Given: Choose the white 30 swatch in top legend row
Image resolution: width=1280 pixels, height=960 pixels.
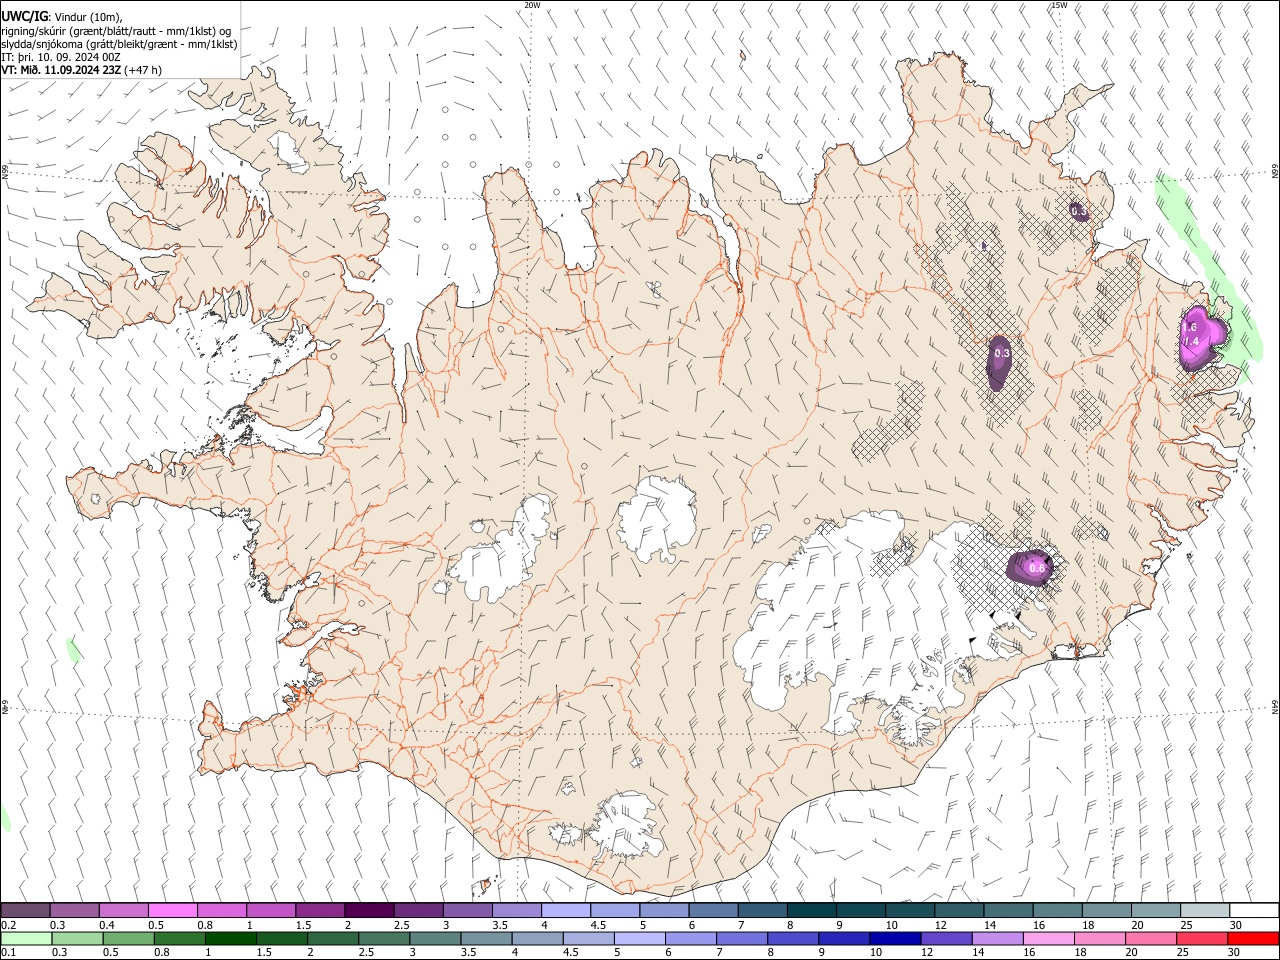Looking at the screenshot, I should [1254, 911].
